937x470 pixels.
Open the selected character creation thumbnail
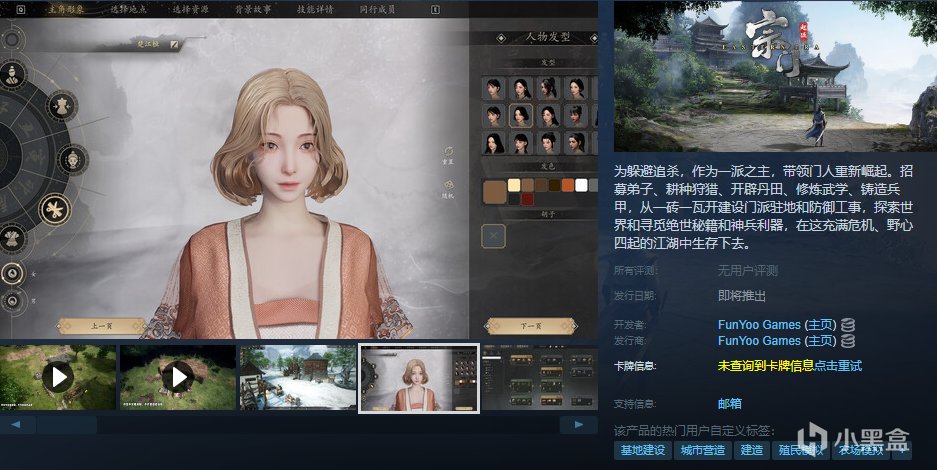pos(418,378)
